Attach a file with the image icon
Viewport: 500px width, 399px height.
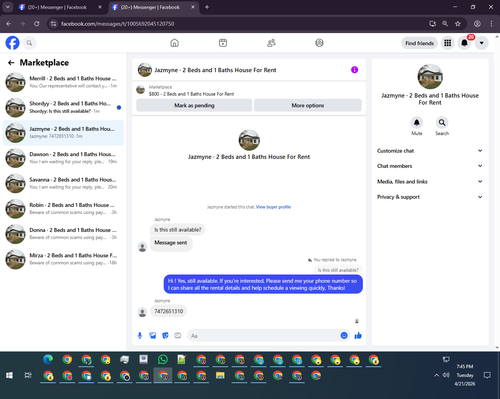pyautogui.click(x=153, y=336)
